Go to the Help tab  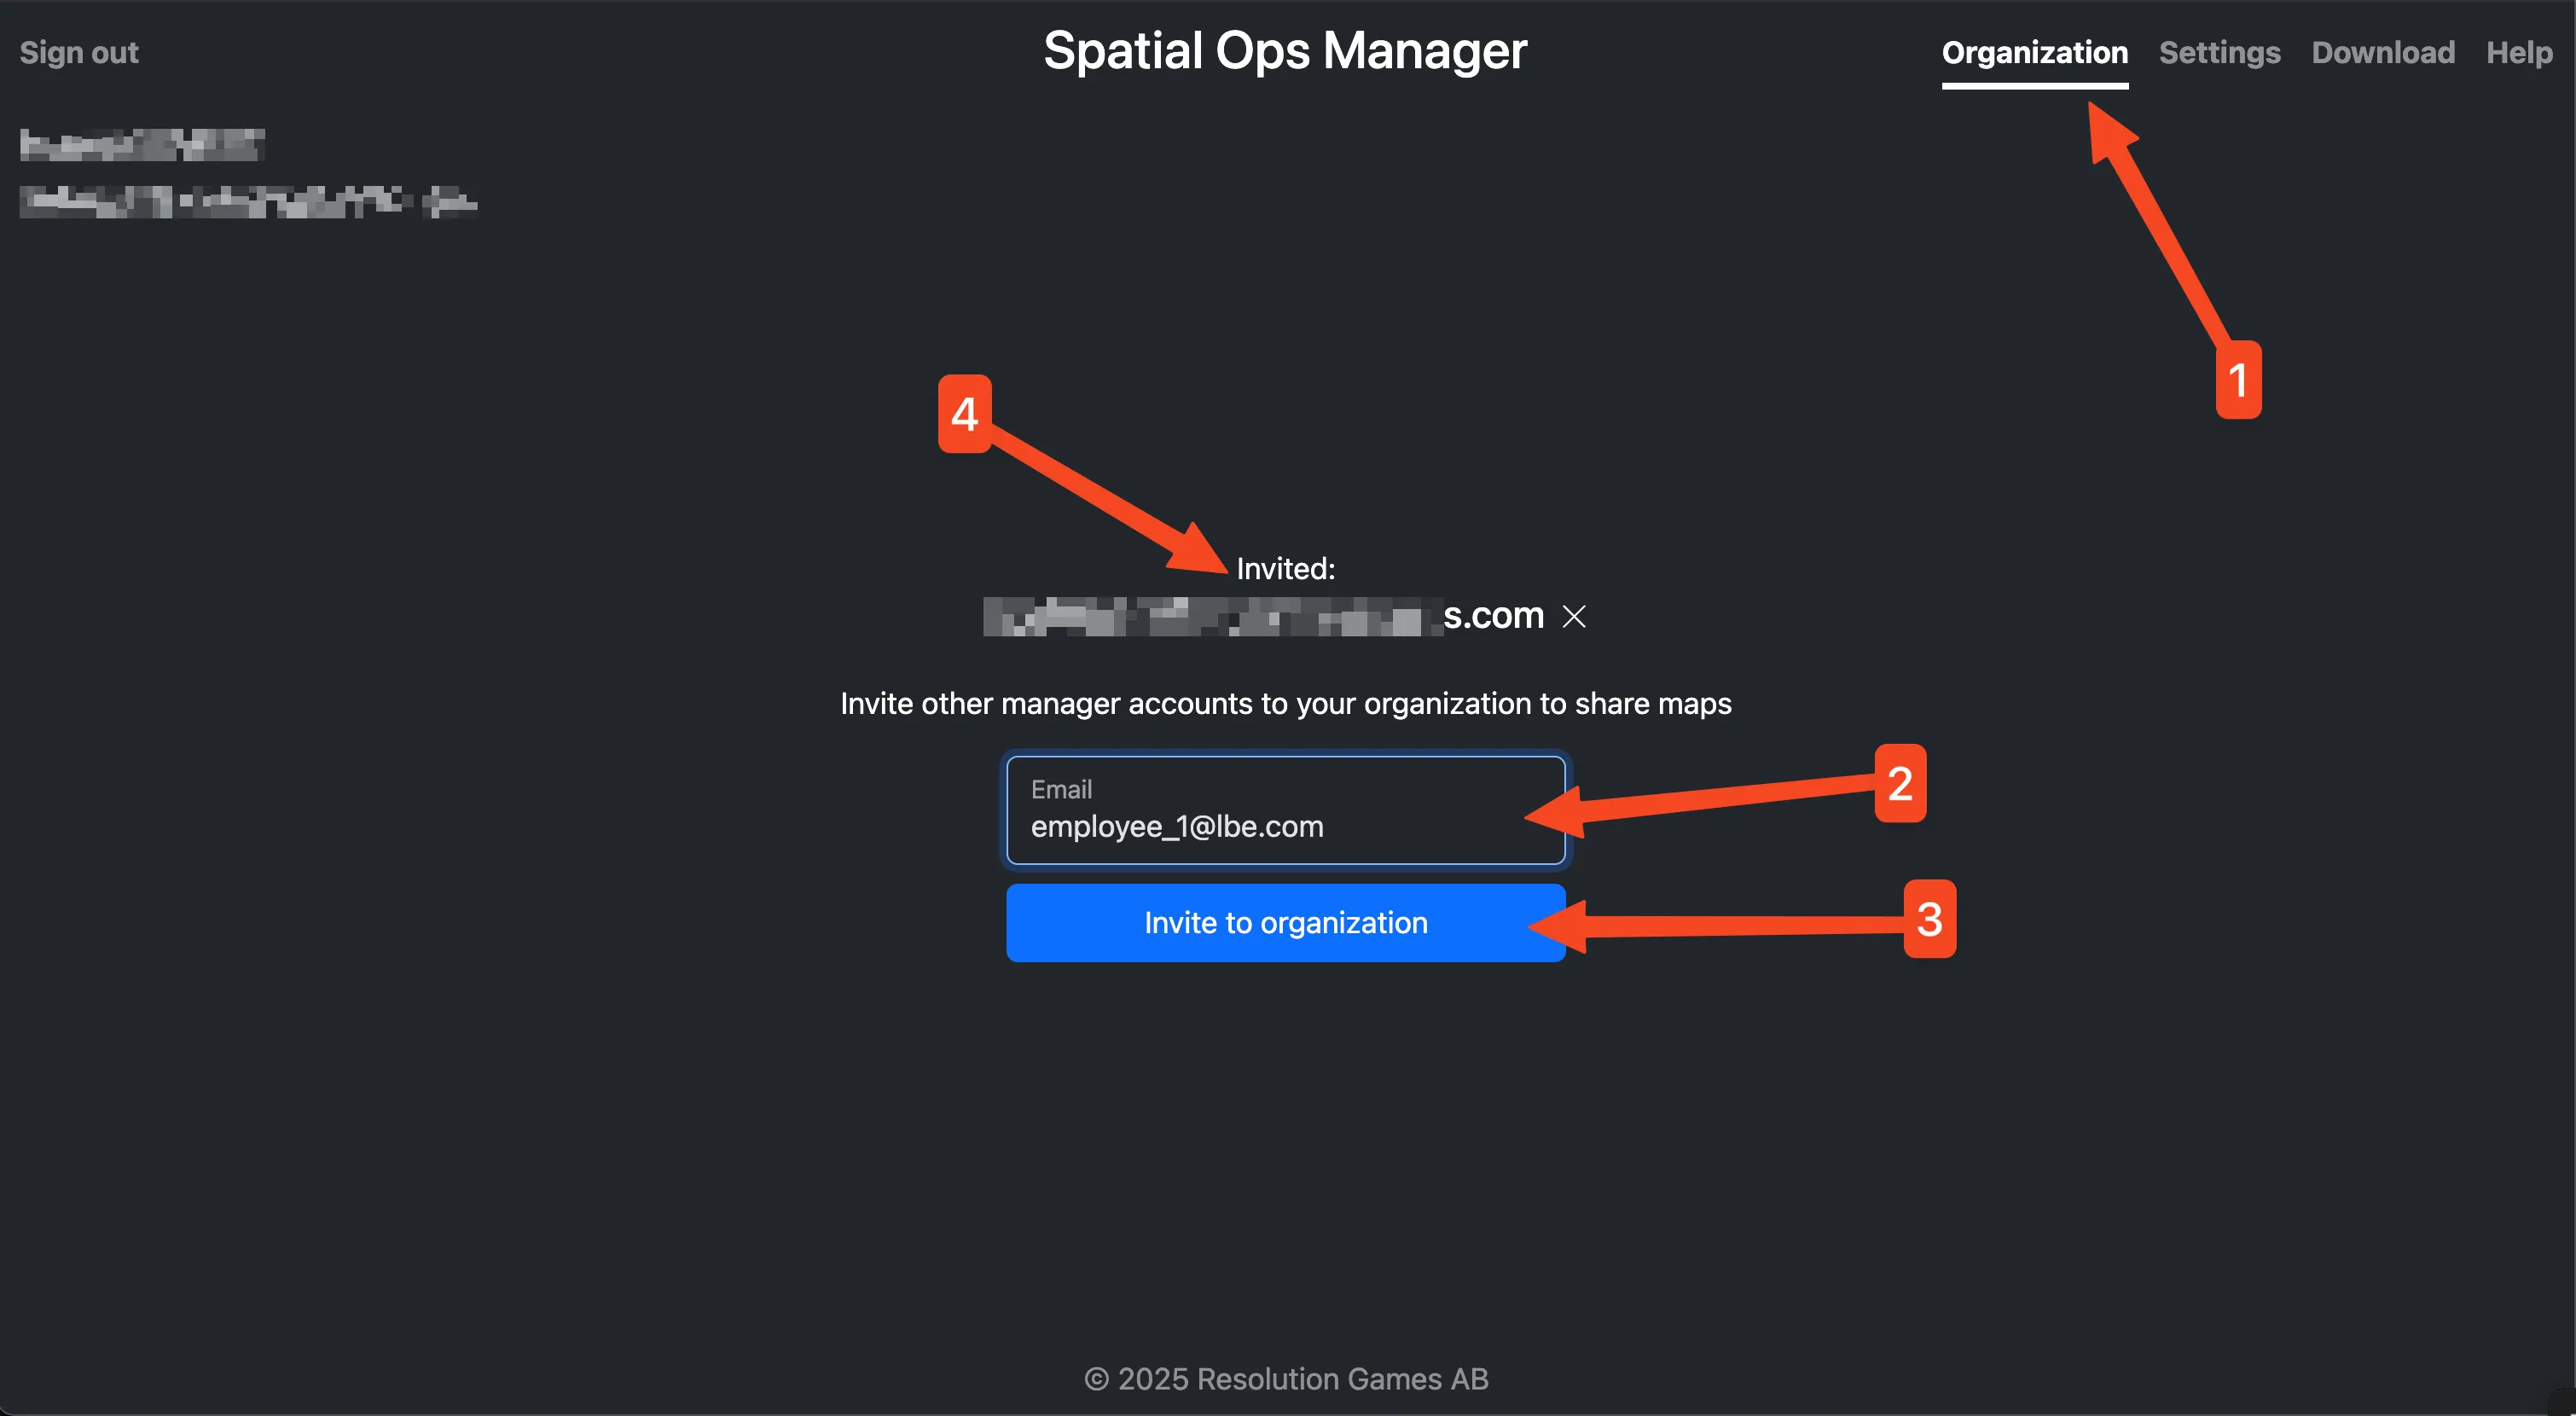click(2519, 52)
